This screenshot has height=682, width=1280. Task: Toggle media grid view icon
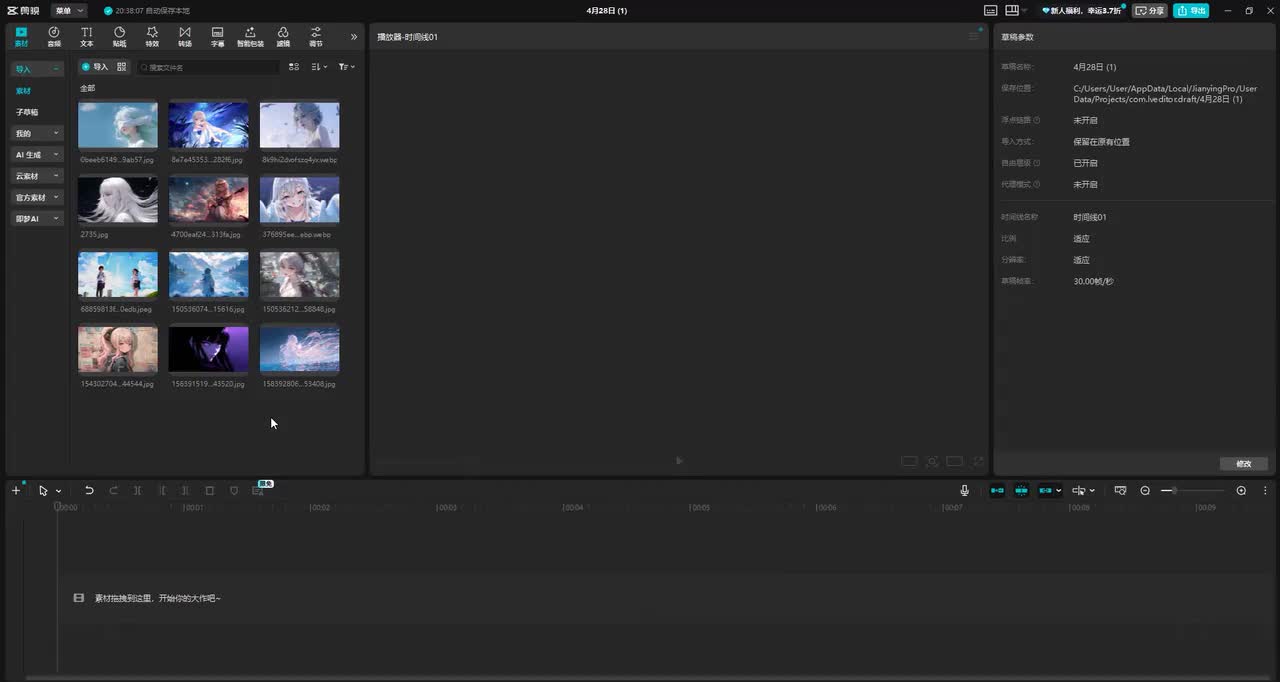(x=294, y=67)
